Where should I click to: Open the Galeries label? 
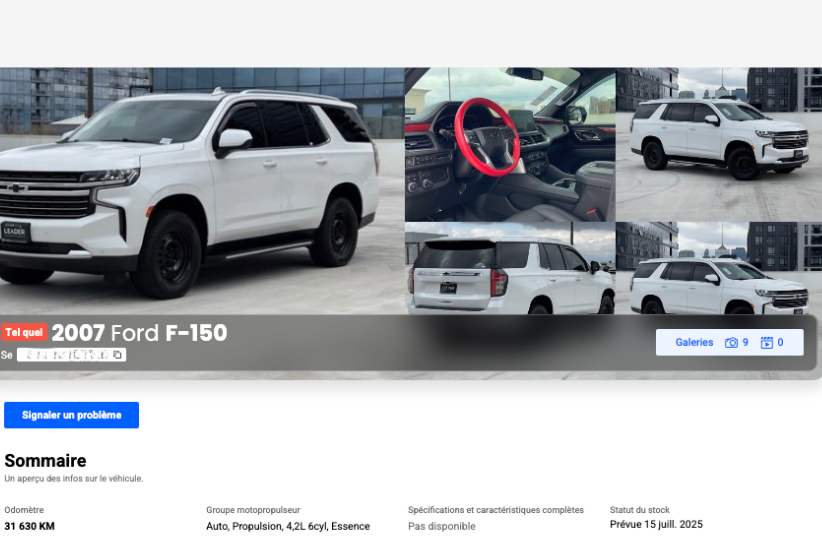click(x=694, y=342)
